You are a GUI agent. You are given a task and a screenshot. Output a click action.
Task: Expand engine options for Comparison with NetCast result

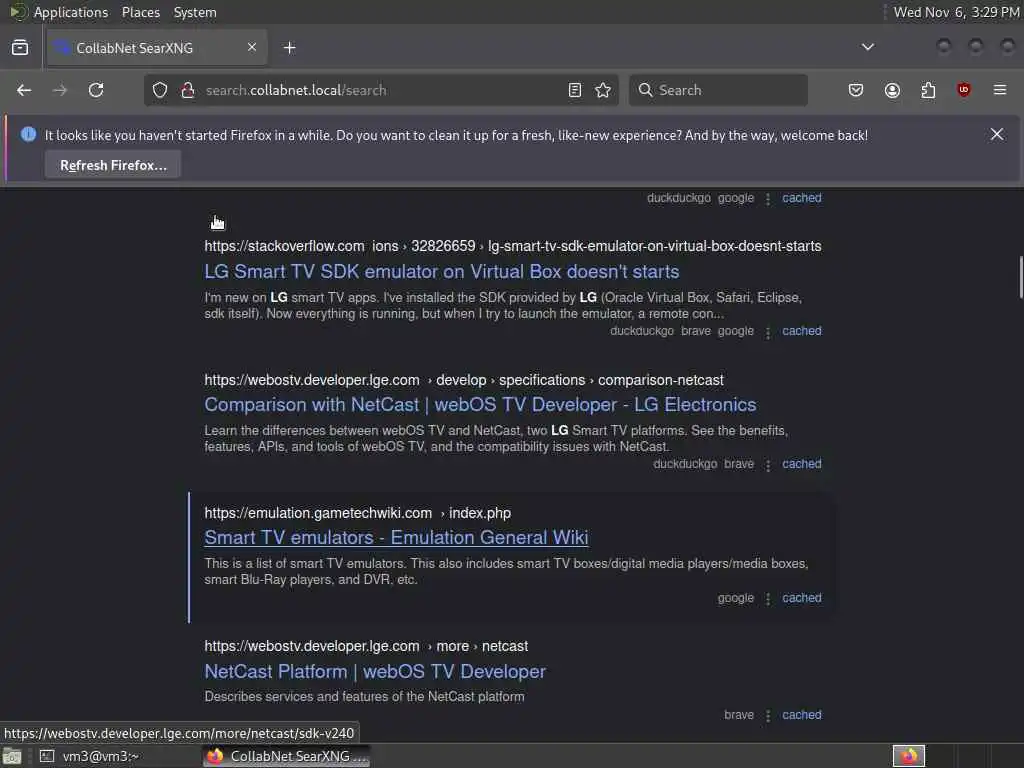[x=768, y=465]
